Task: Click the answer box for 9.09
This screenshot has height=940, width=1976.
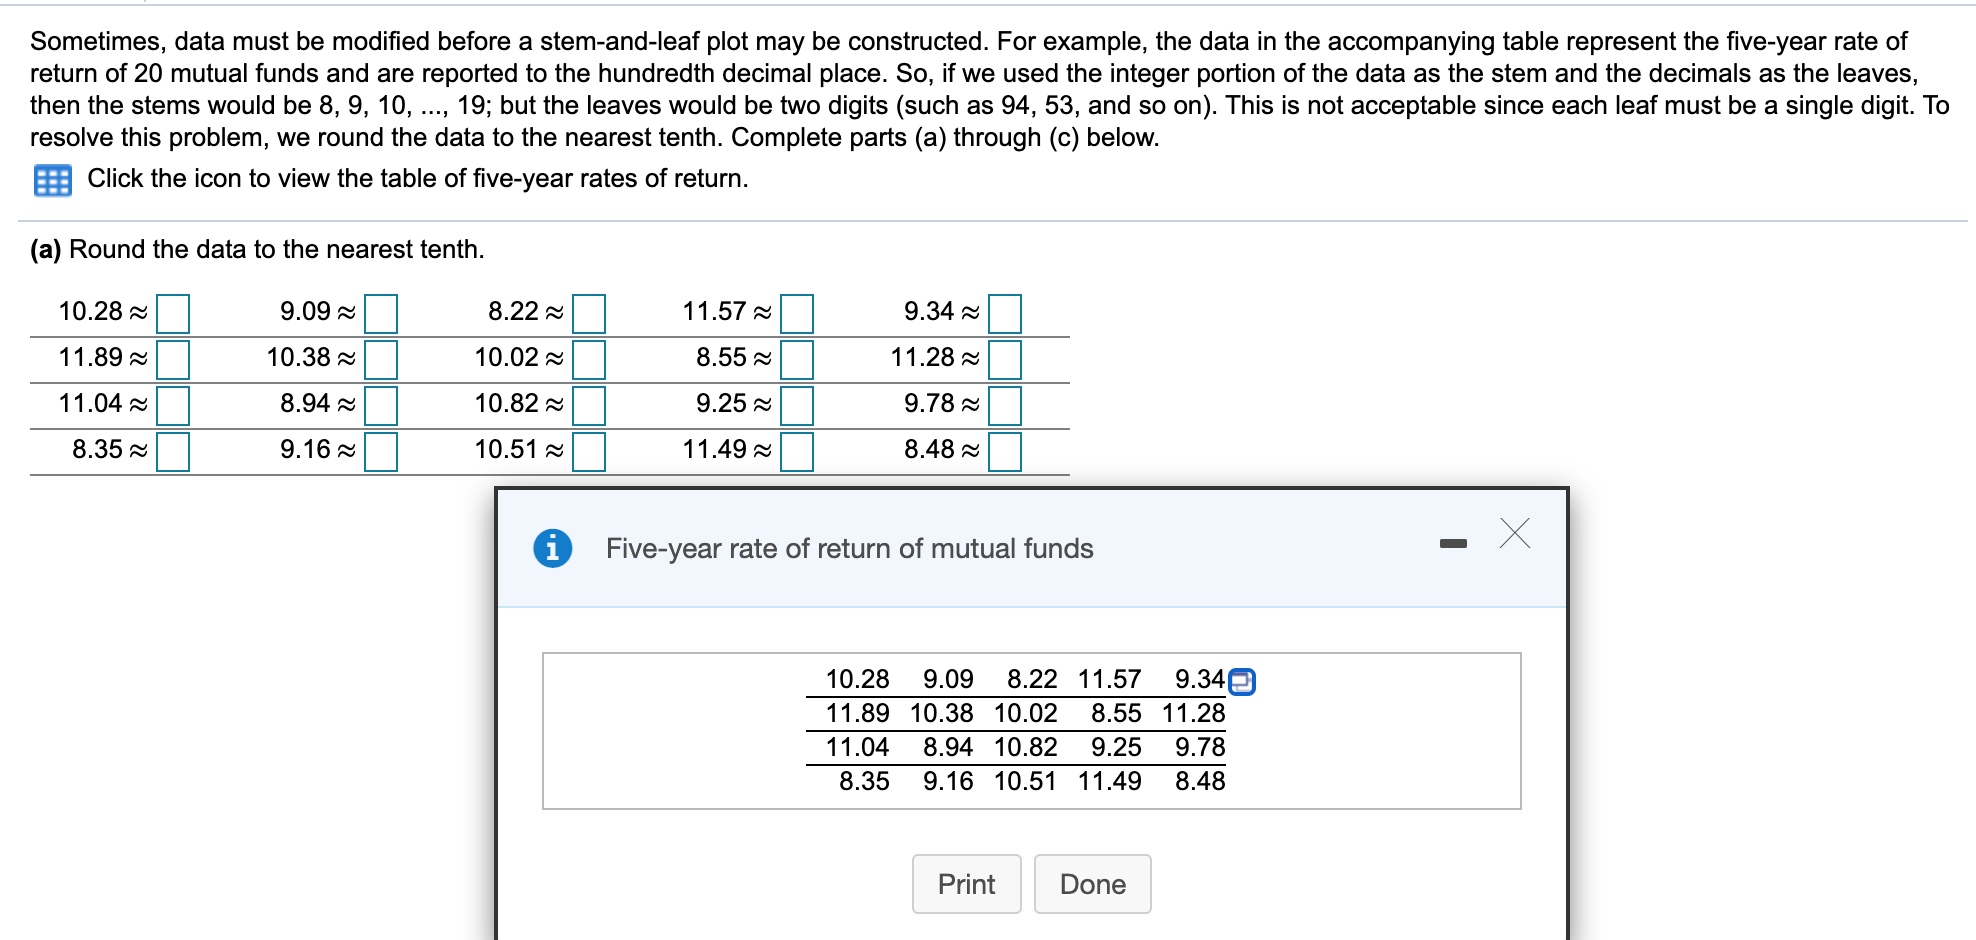Action: click(381, 313)
